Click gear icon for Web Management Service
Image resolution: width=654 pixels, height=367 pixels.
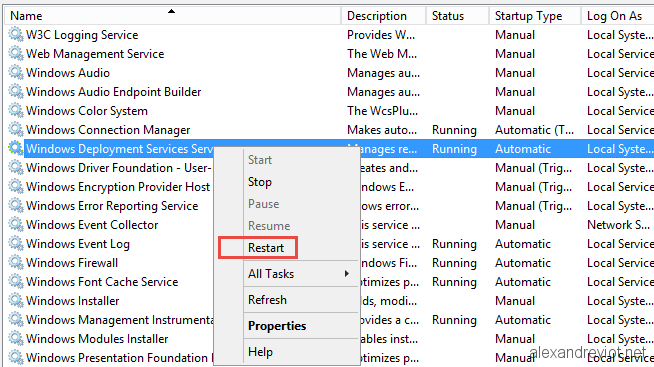pyautogui.click(x=16, y=54)
